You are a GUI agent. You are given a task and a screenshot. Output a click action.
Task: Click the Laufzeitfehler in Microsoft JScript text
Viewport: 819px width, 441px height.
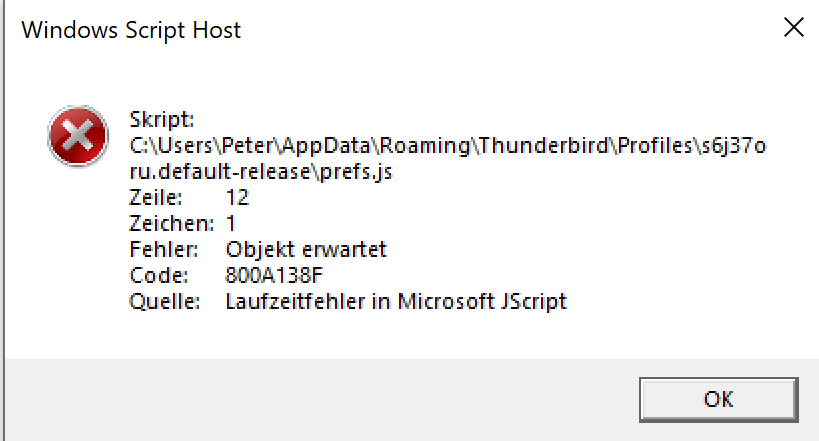point(396,301)
